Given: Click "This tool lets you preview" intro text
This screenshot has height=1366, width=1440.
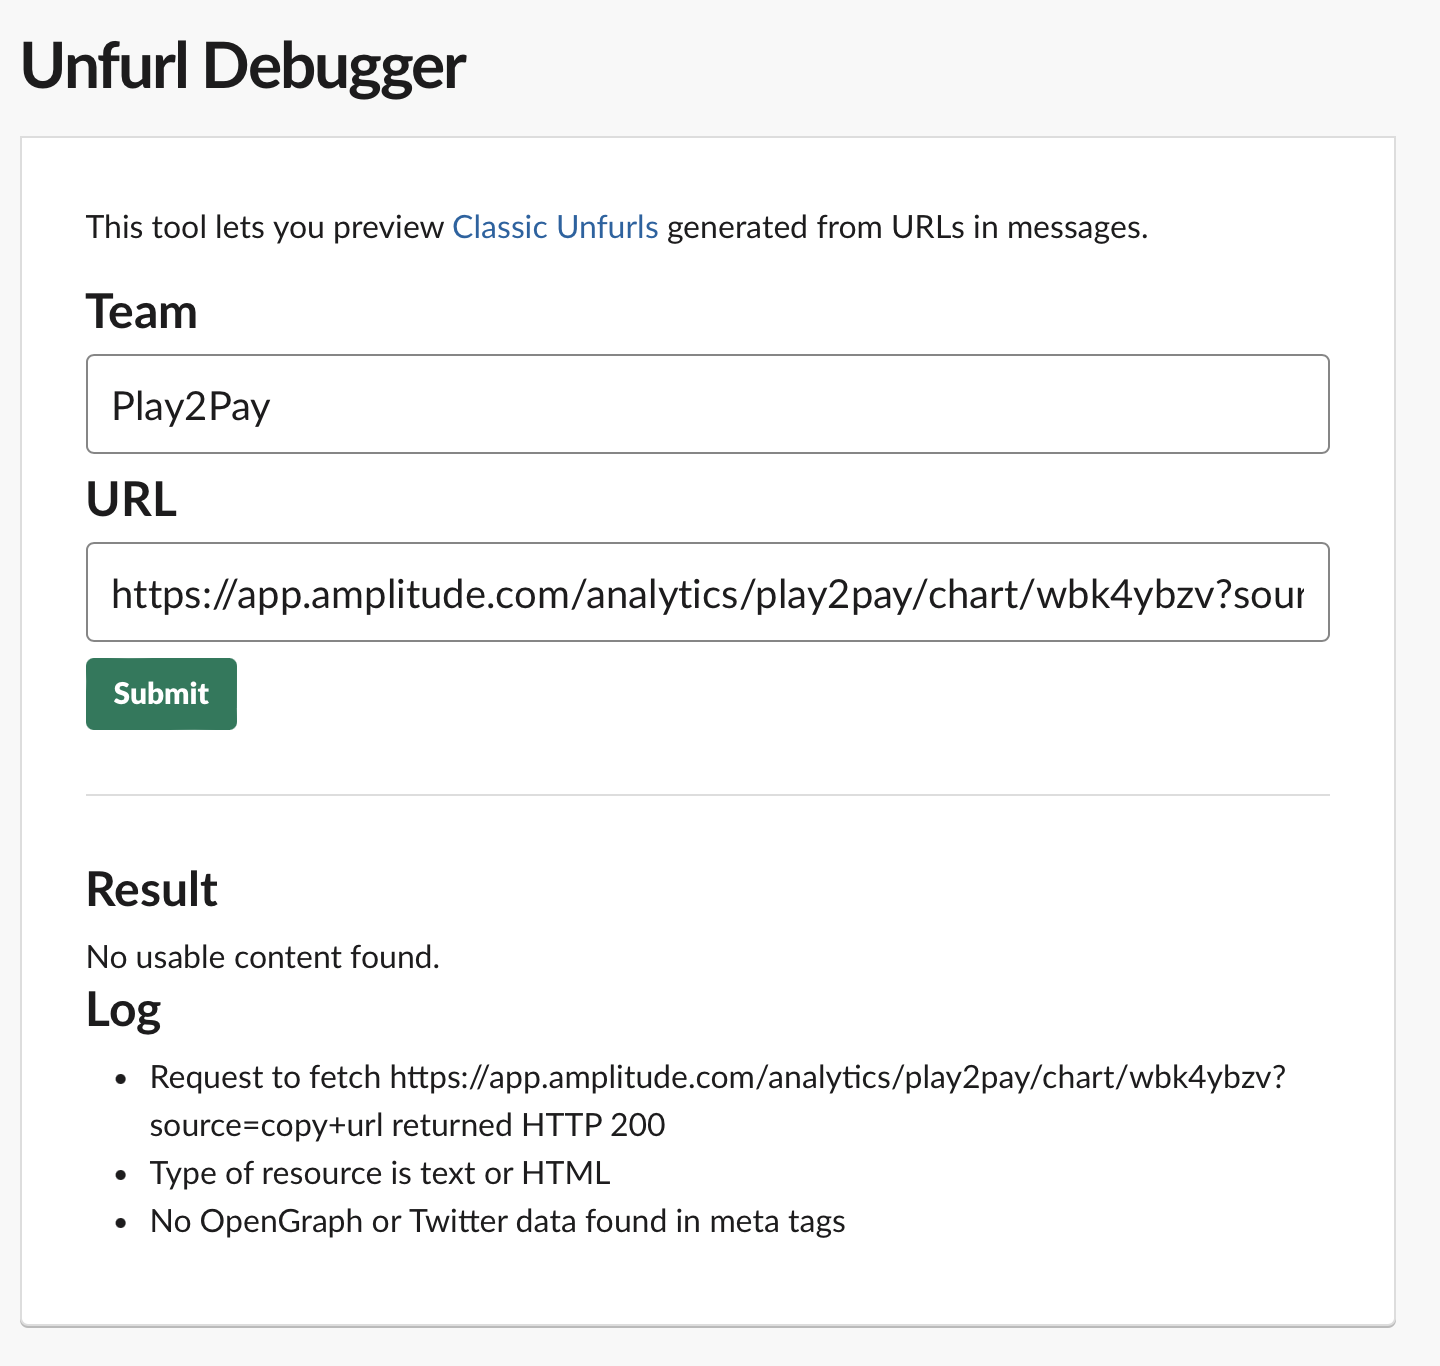Looking at the screenshot, I should pos(265,227).
